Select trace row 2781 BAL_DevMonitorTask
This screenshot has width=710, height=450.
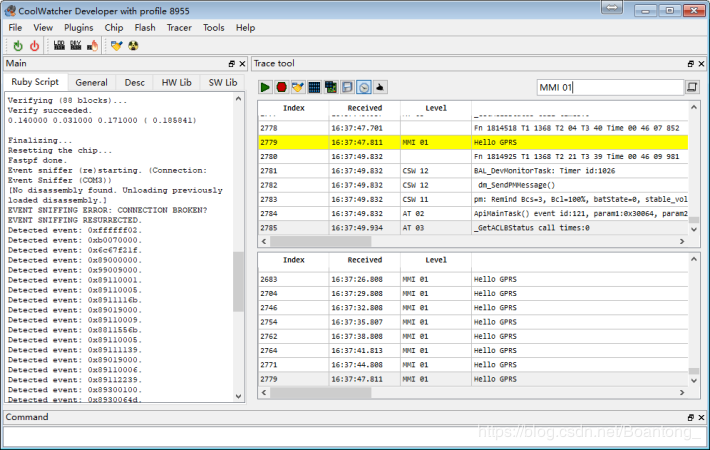(473, 171)
